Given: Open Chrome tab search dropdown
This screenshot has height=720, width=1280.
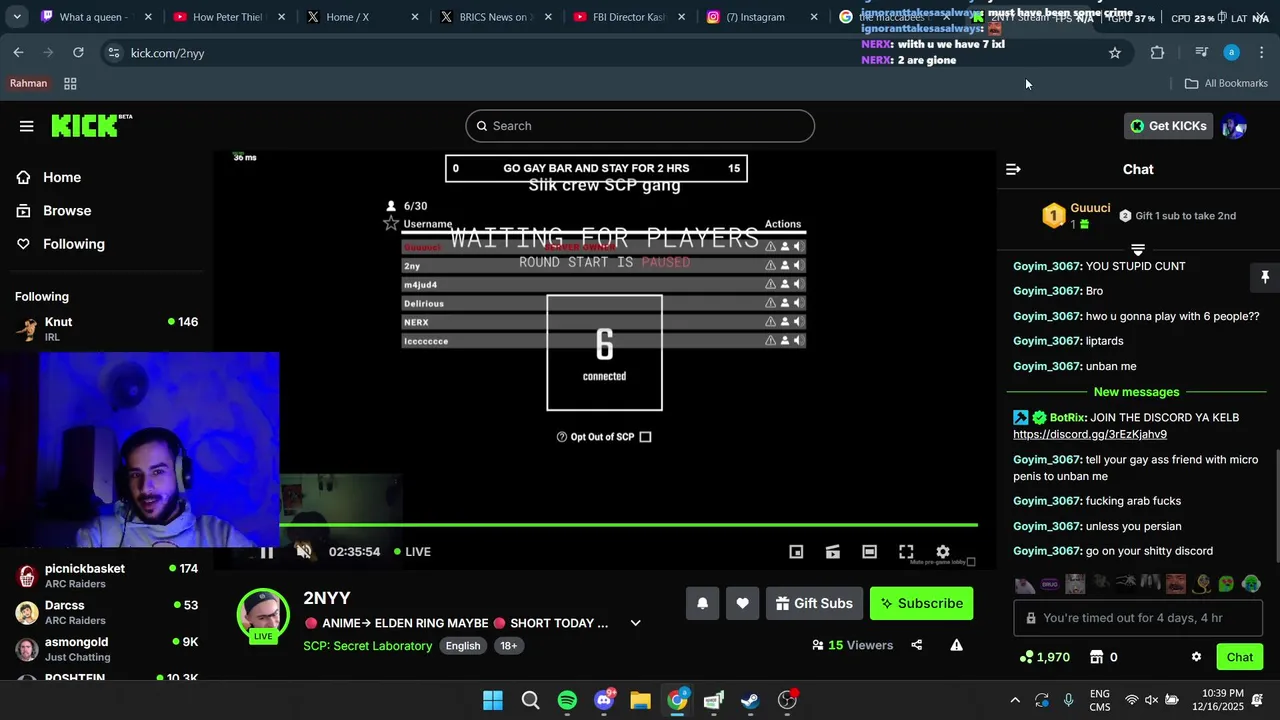Looking at the screenshot, I should coord(17,17).
